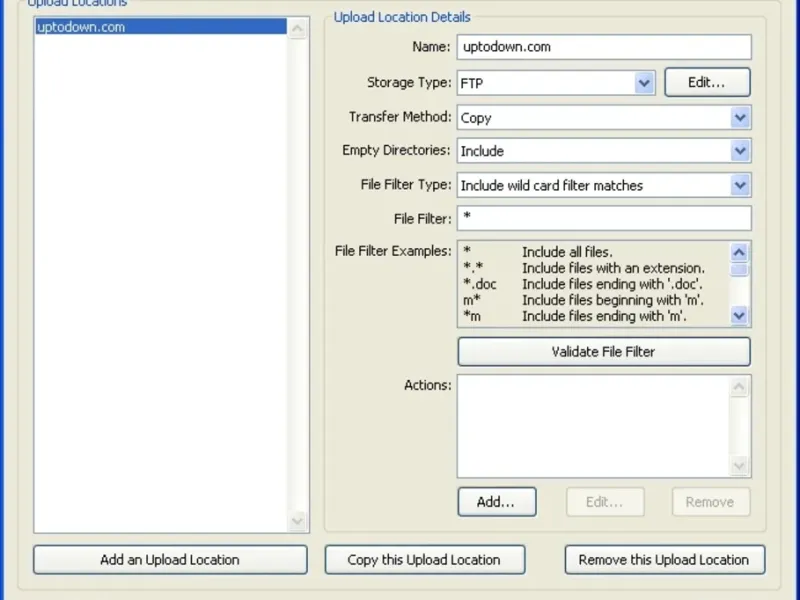The image size is (800, 600).
Task: Click the File Filter input field
Action: point(604,218)
